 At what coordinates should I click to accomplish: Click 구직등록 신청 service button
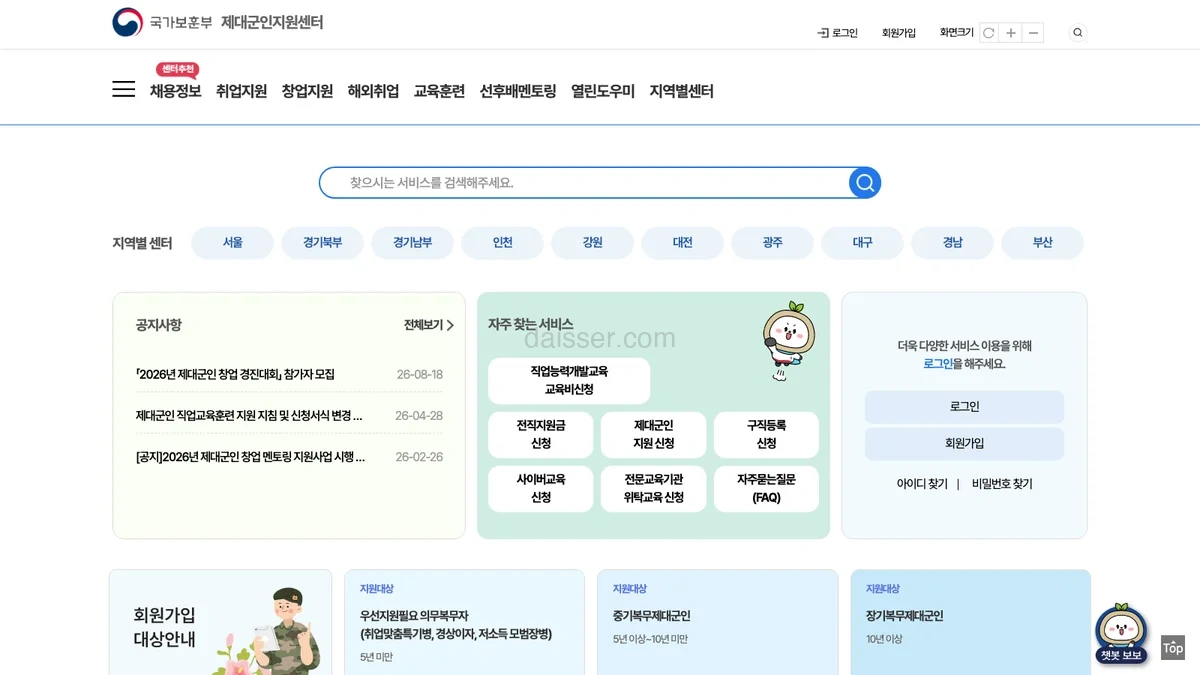point(766,435)
